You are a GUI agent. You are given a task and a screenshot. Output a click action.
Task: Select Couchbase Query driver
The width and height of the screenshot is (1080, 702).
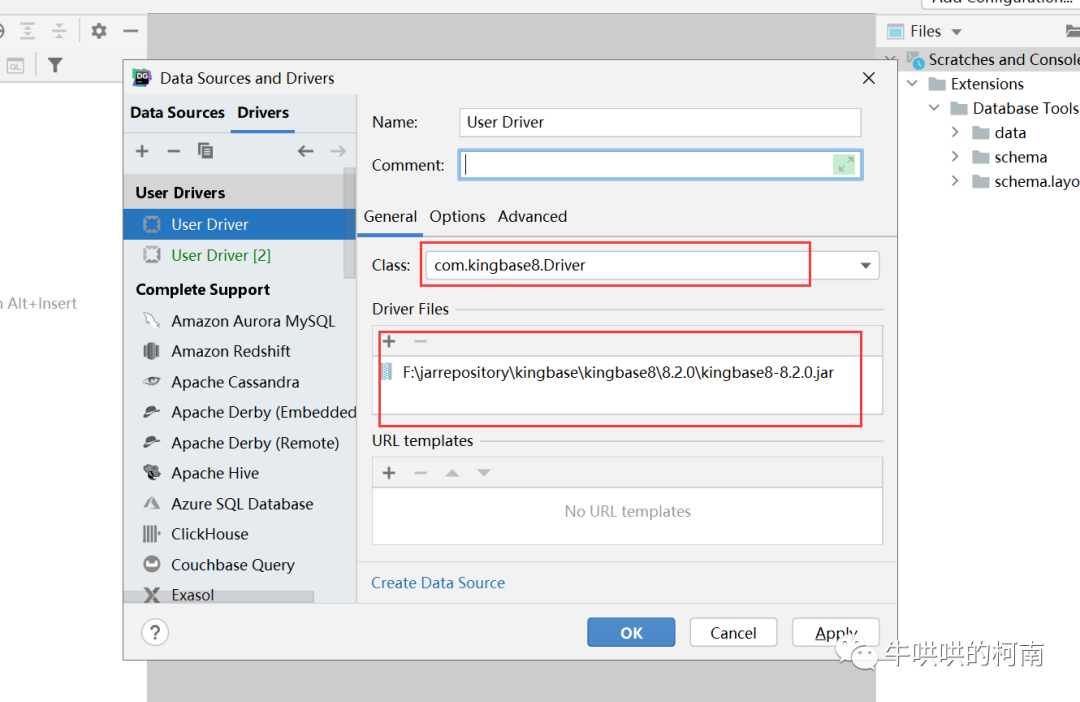point(239,565)
